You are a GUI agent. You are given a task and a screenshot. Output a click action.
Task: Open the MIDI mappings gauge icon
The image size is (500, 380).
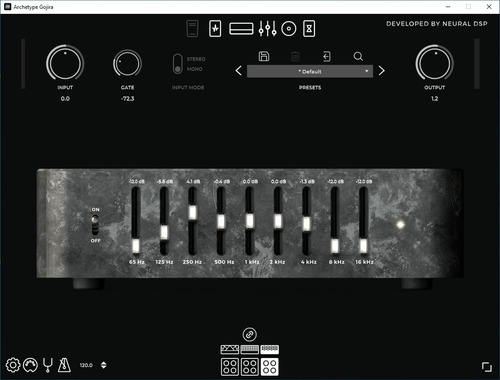point(30,365)
